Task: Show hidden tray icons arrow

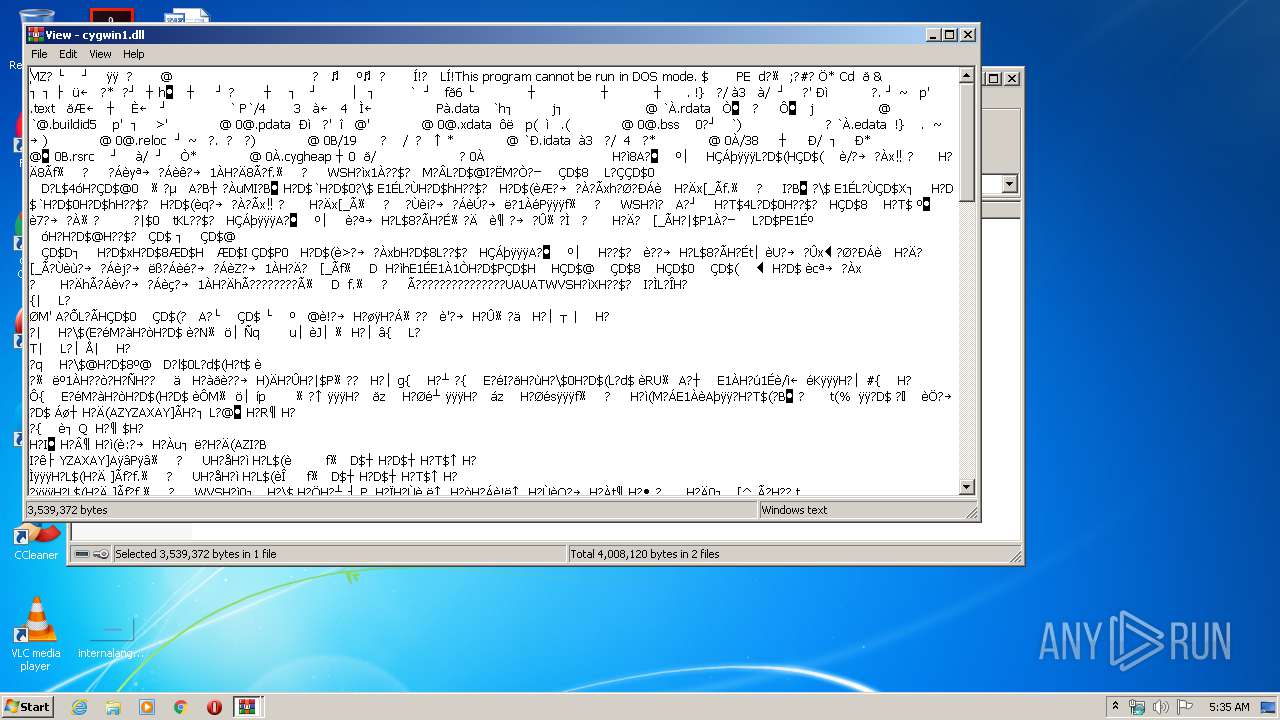Action: [1115, 707]
